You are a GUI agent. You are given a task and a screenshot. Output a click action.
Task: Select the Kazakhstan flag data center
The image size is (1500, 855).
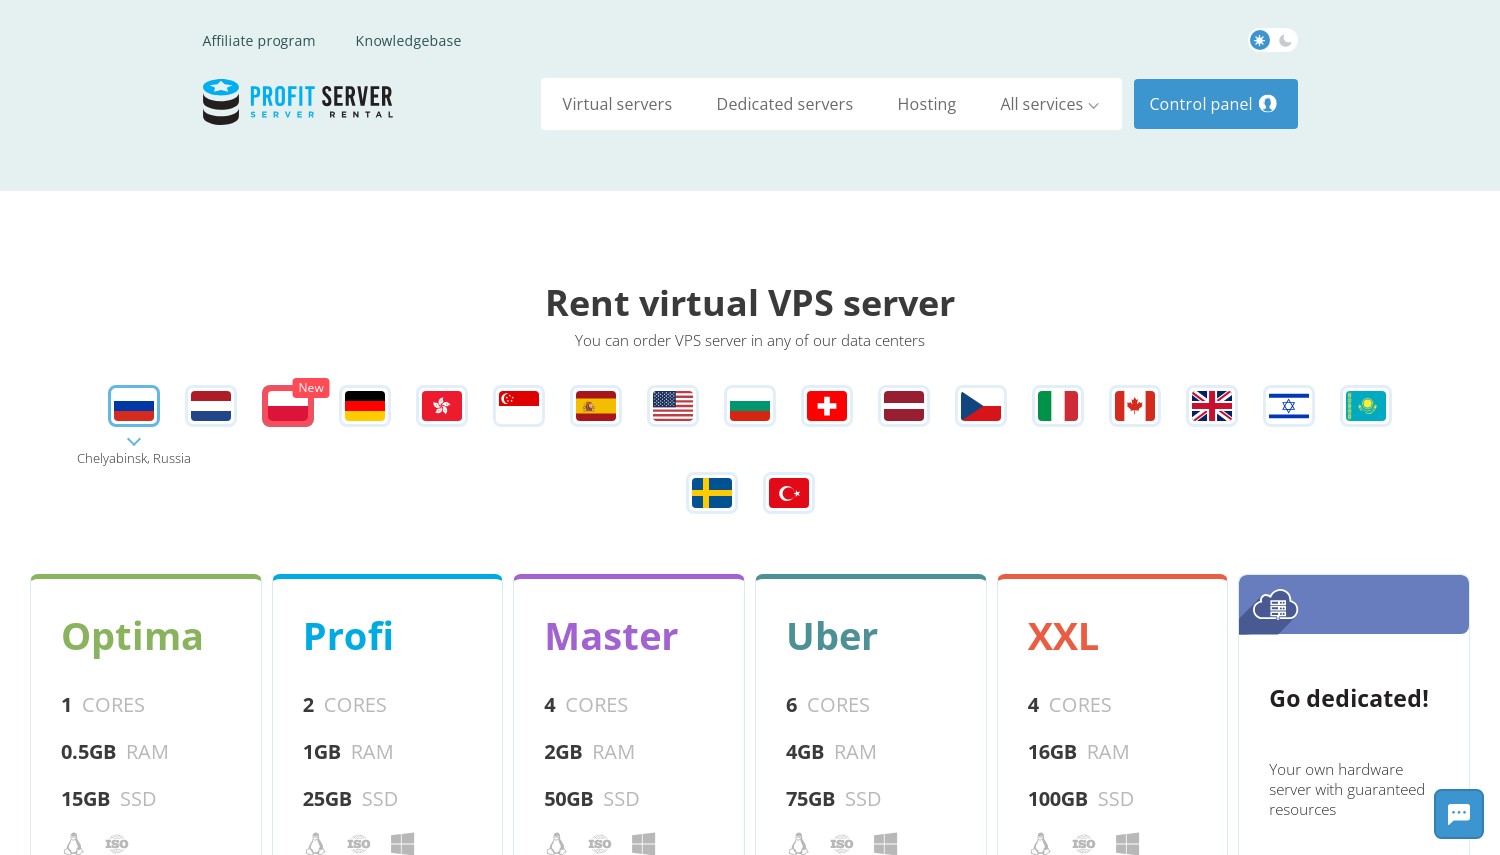(1366, 406)
